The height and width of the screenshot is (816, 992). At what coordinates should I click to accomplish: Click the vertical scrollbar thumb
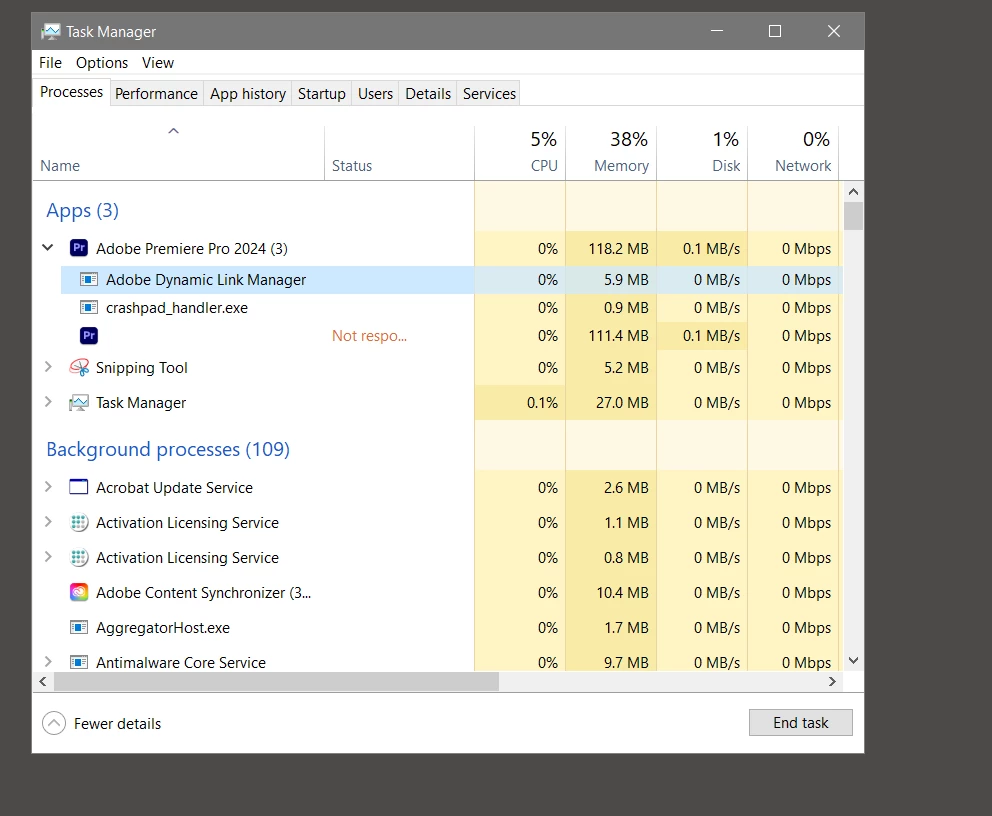click(853, 216)
